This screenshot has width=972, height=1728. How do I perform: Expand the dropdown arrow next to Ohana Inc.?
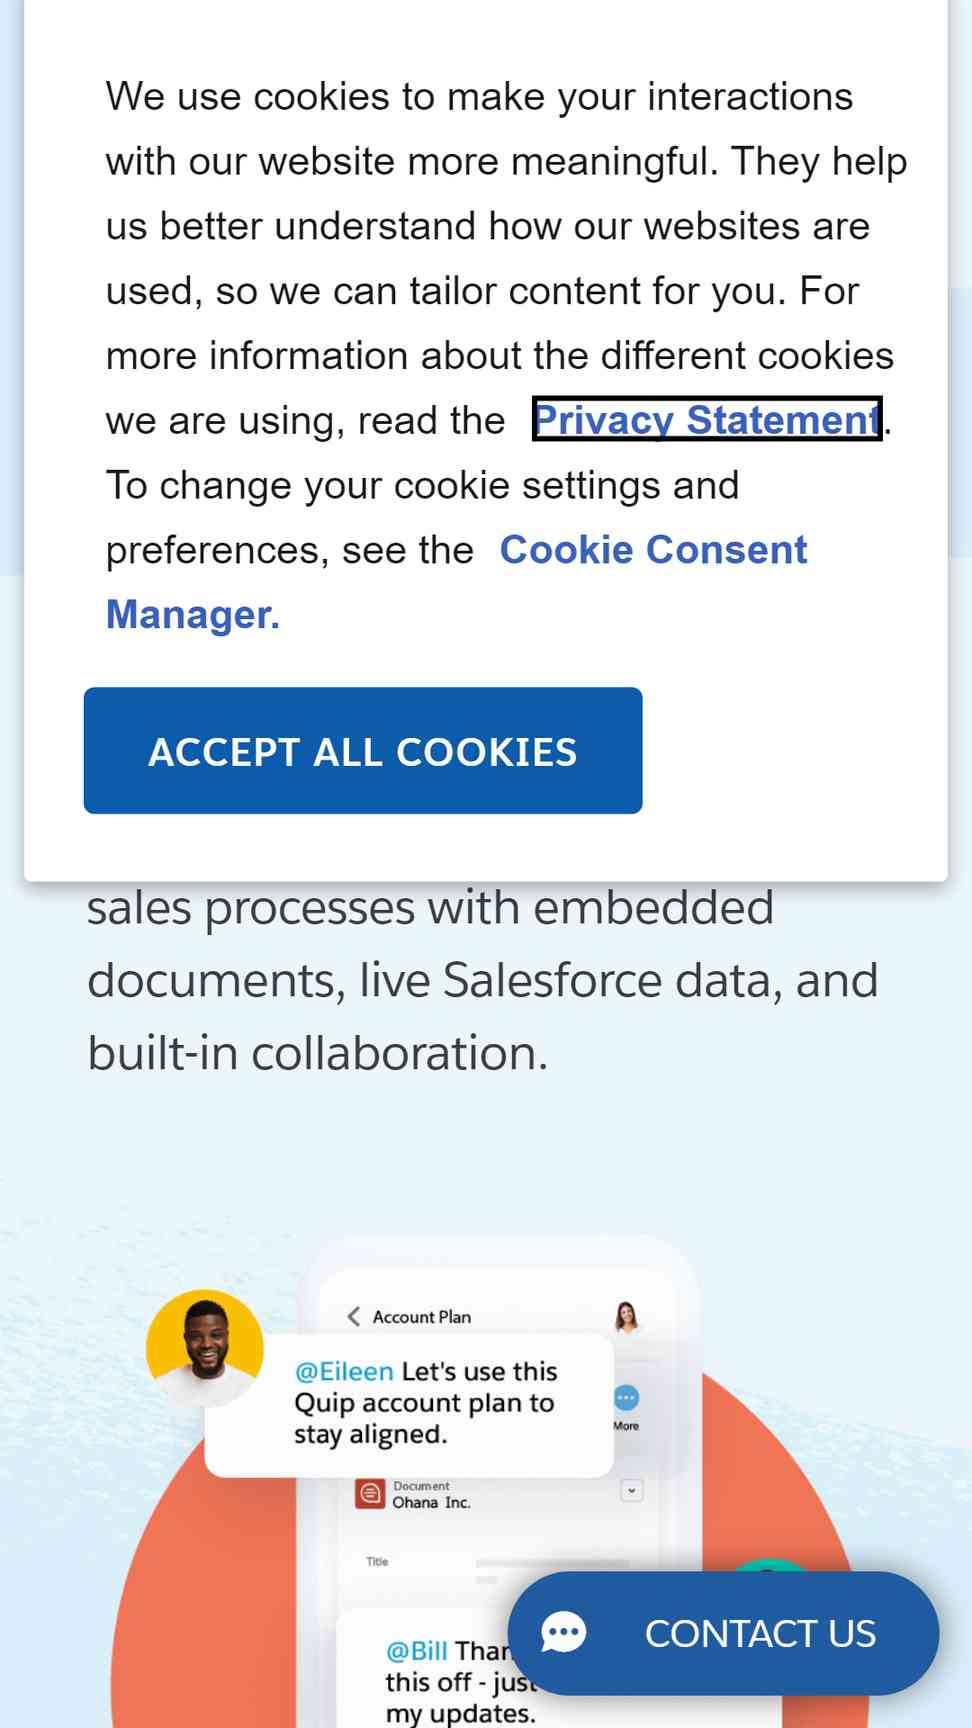coord(631,1490)
